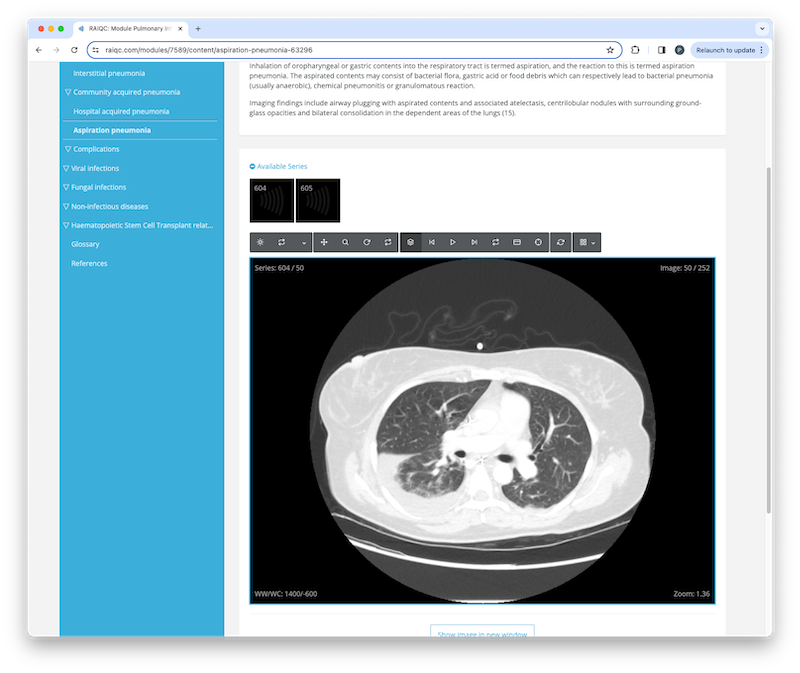The image size is (800, 673).
Task: Open the viewport layout grid dropdown
Action: (x=587, y=242)
